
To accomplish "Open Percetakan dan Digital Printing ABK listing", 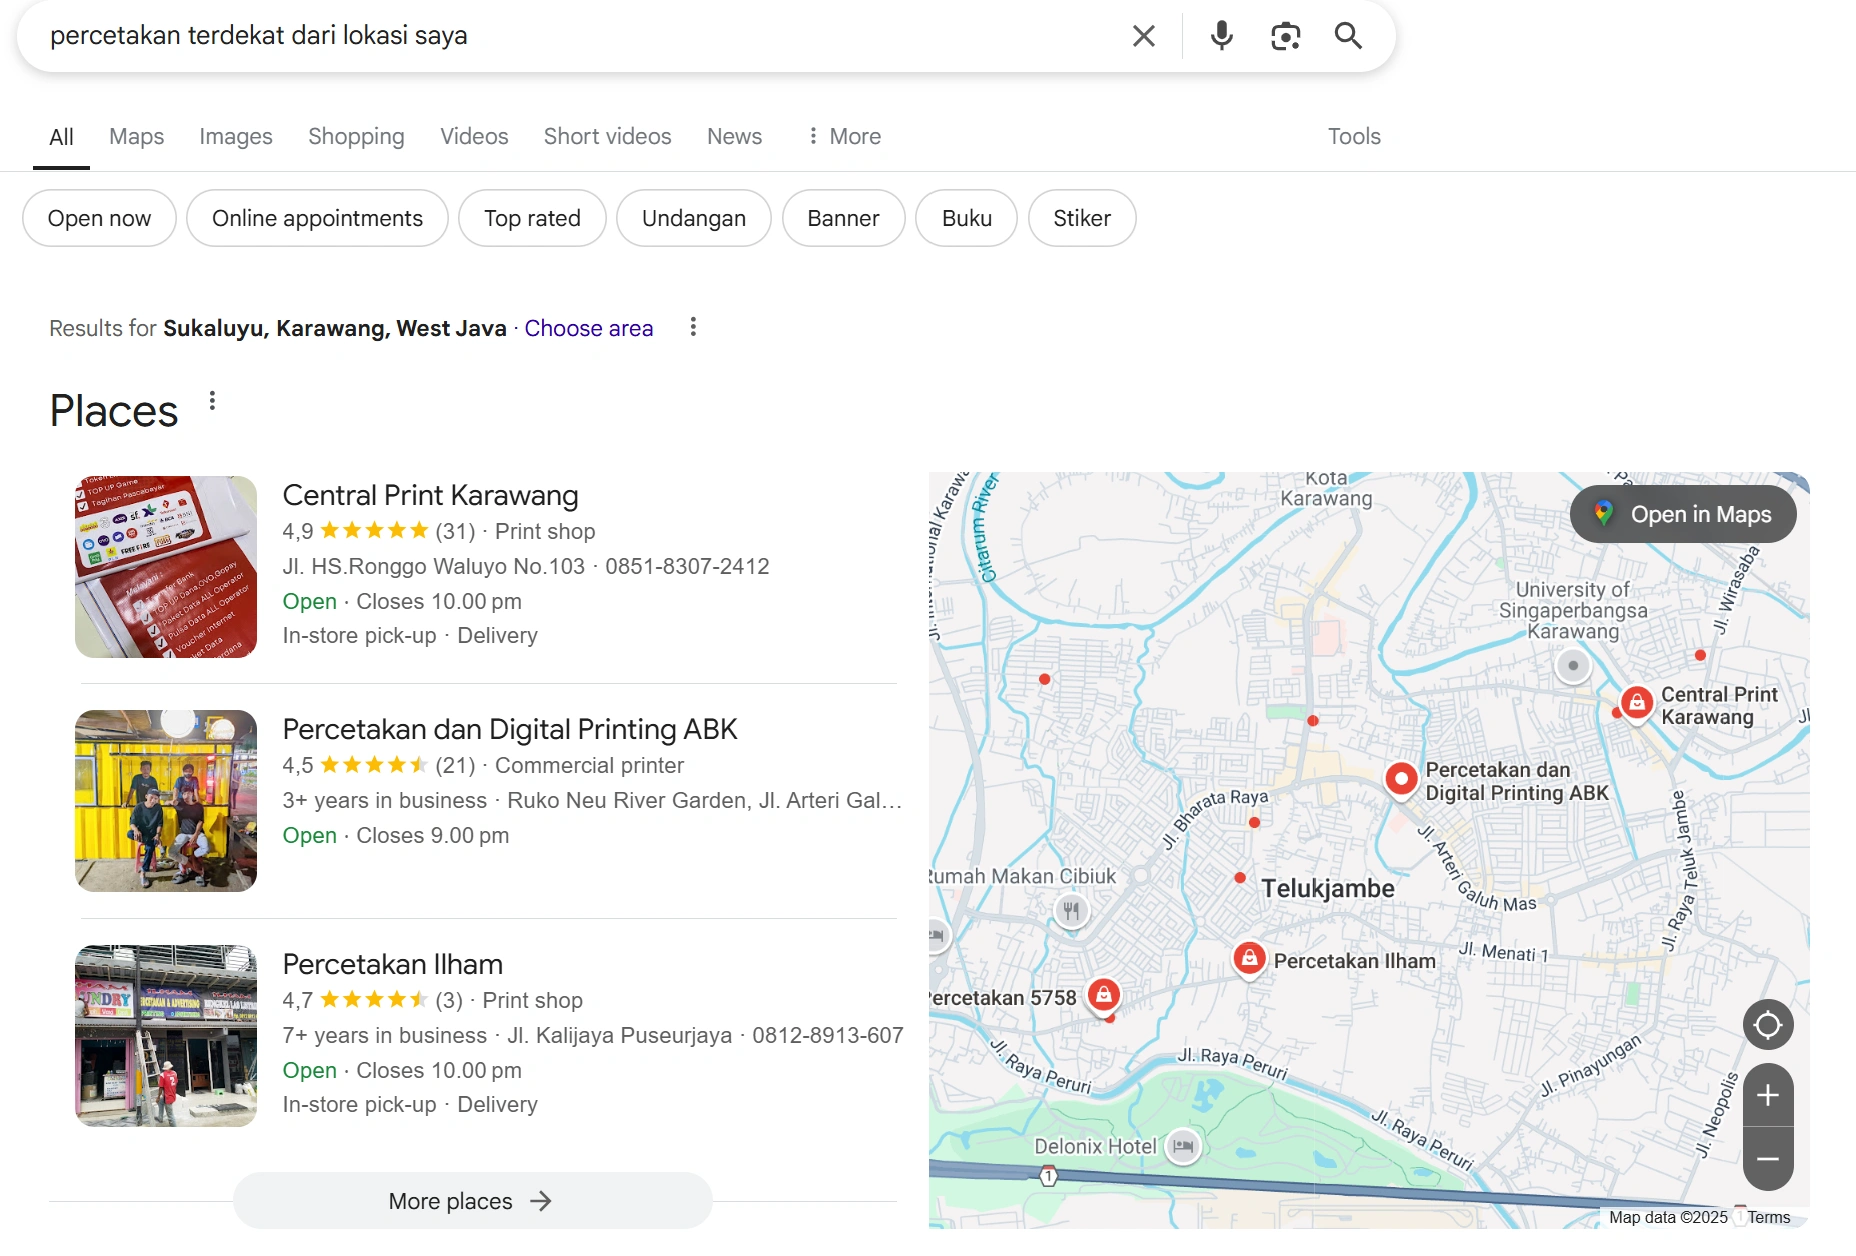I will pyautogui.click(x=510, y=729).
